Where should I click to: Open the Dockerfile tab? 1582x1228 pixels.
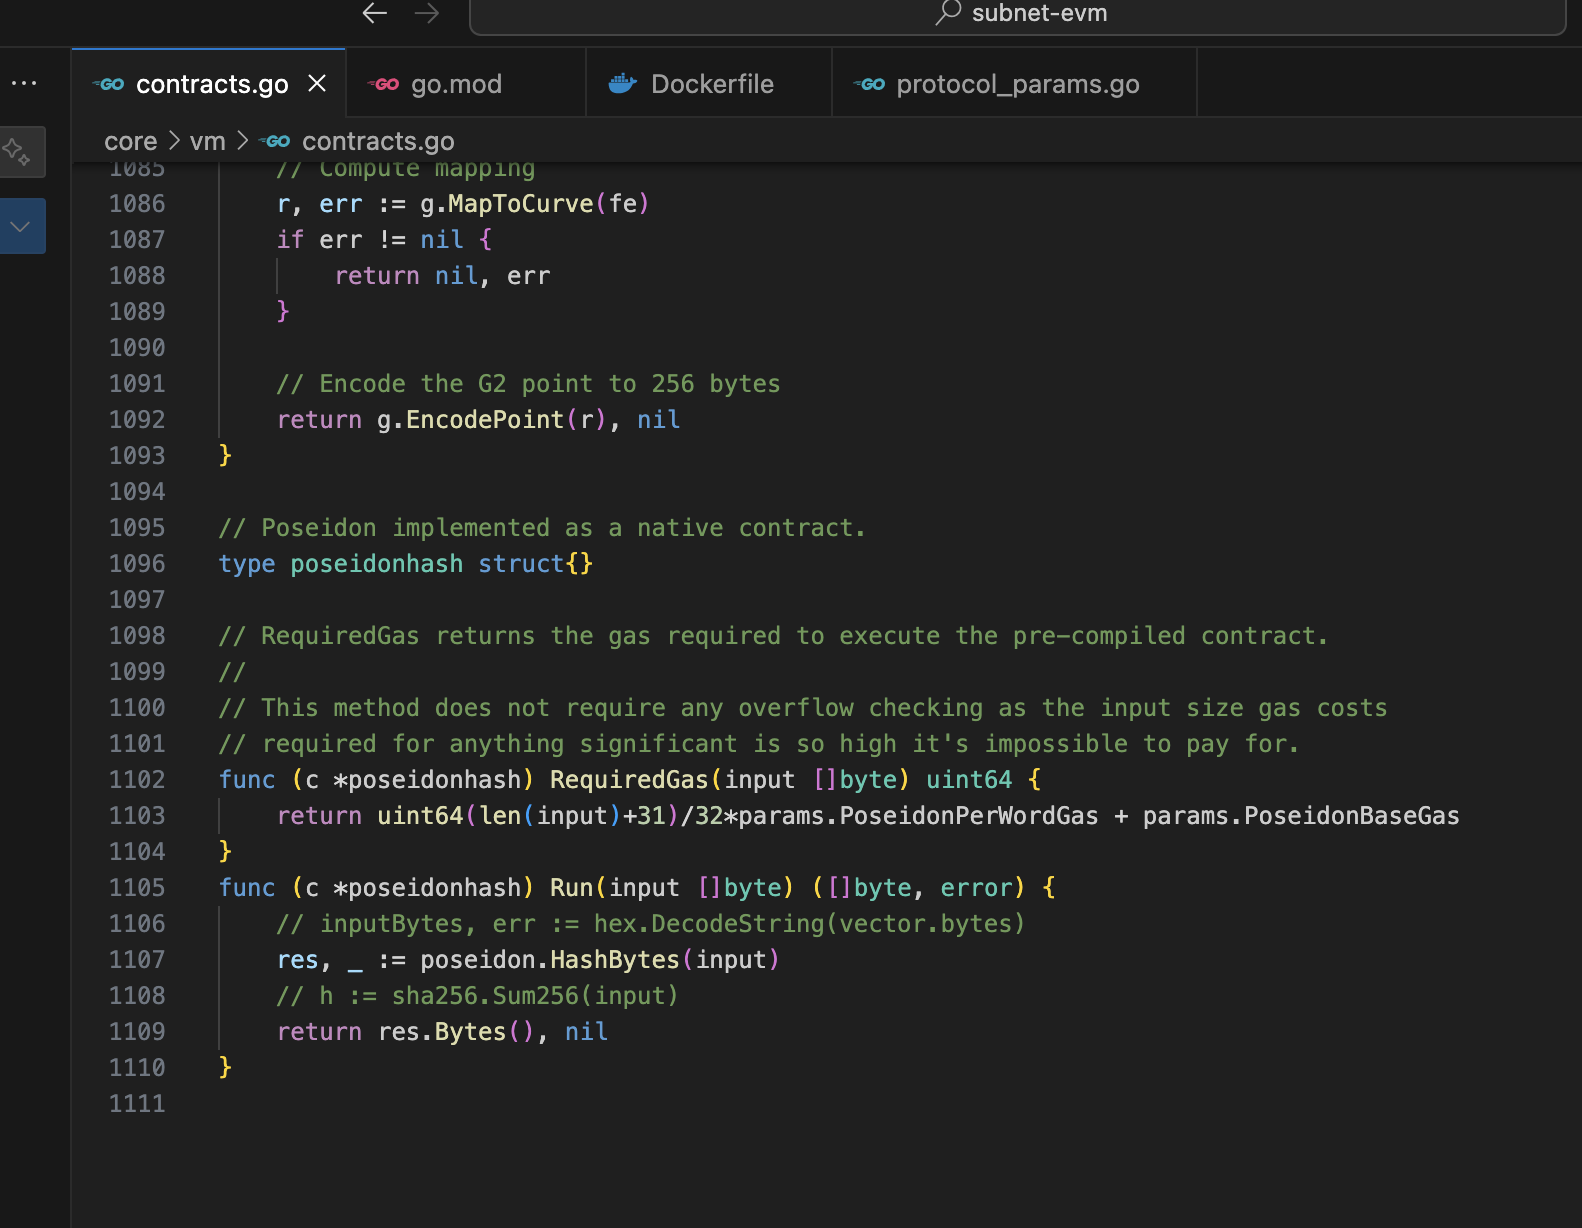click(709, 84)
